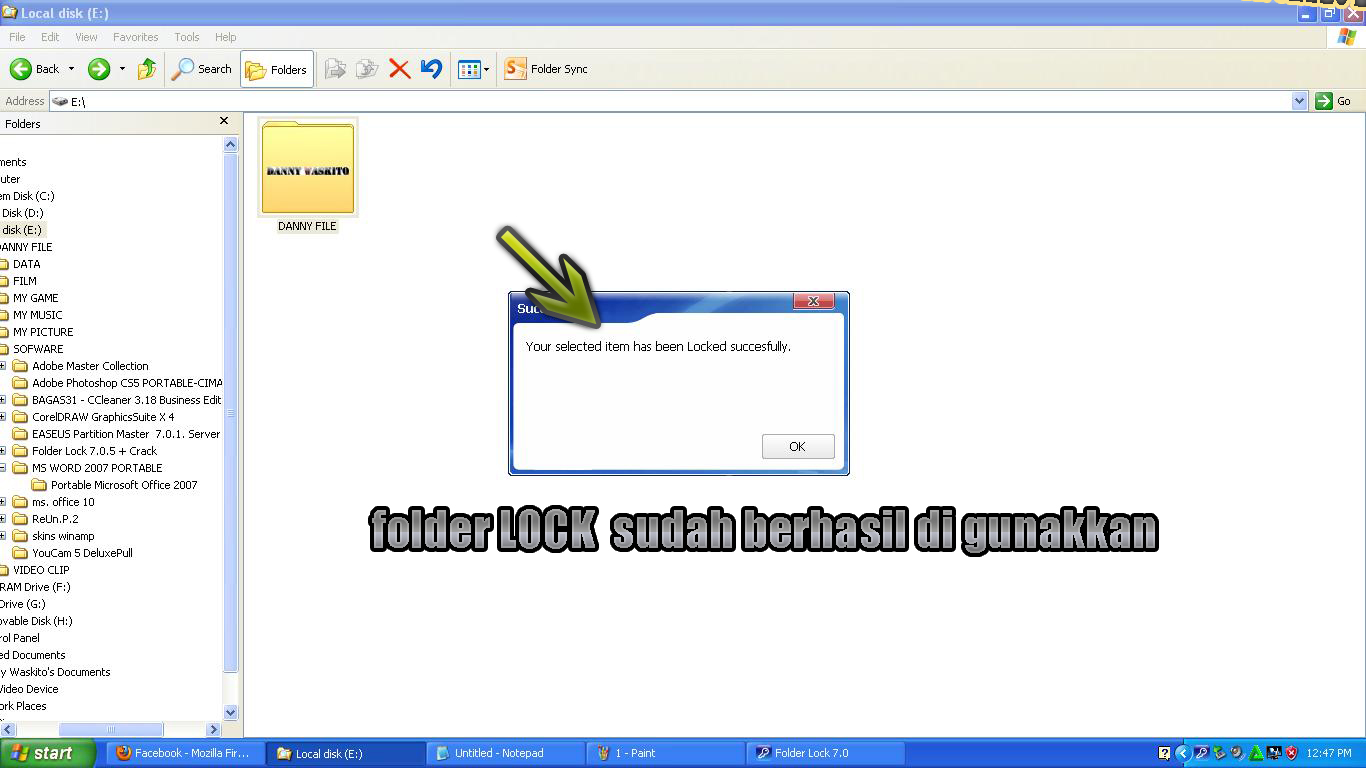Expand the ReUn.P.2 tree node

pos(3,519)
